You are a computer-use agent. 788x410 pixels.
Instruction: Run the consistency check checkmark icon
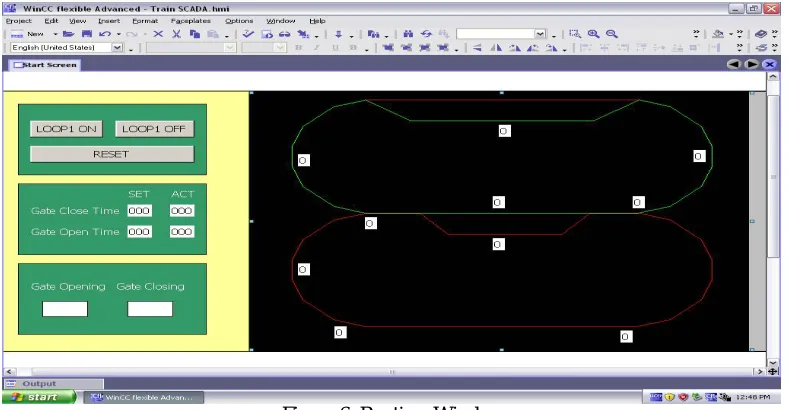pos(248,34)
